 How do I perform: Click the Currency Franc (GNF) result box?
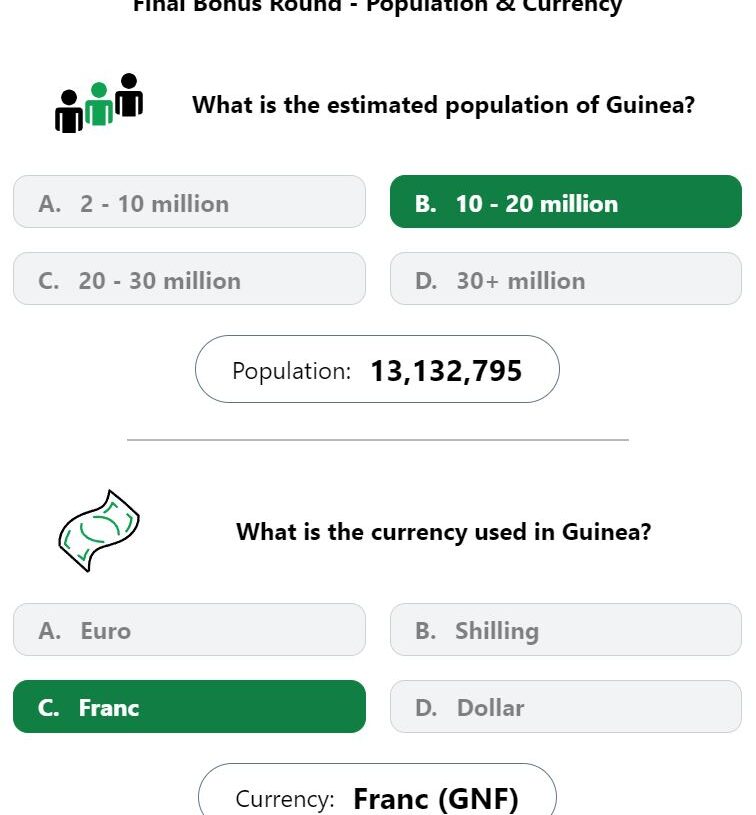[377, 790]
